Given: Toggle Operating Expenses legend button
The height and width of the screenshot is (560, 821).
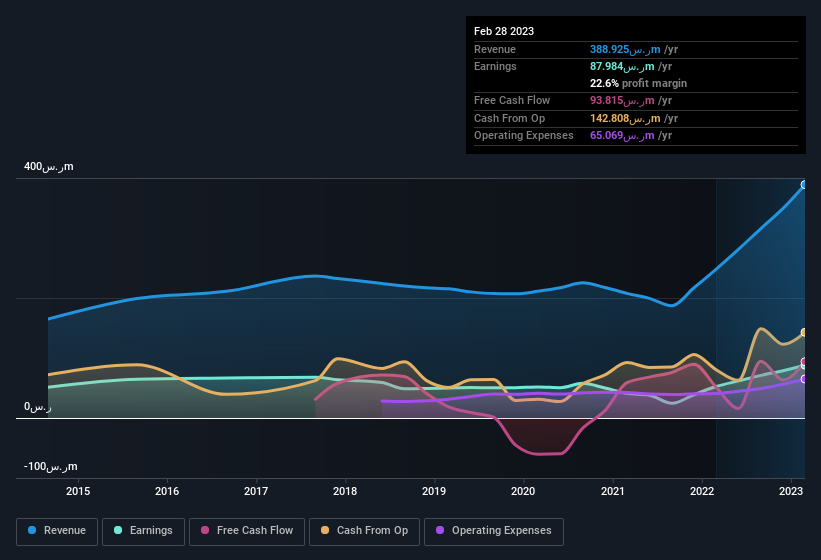Looking at the screenshot, I should coord(494,531).
